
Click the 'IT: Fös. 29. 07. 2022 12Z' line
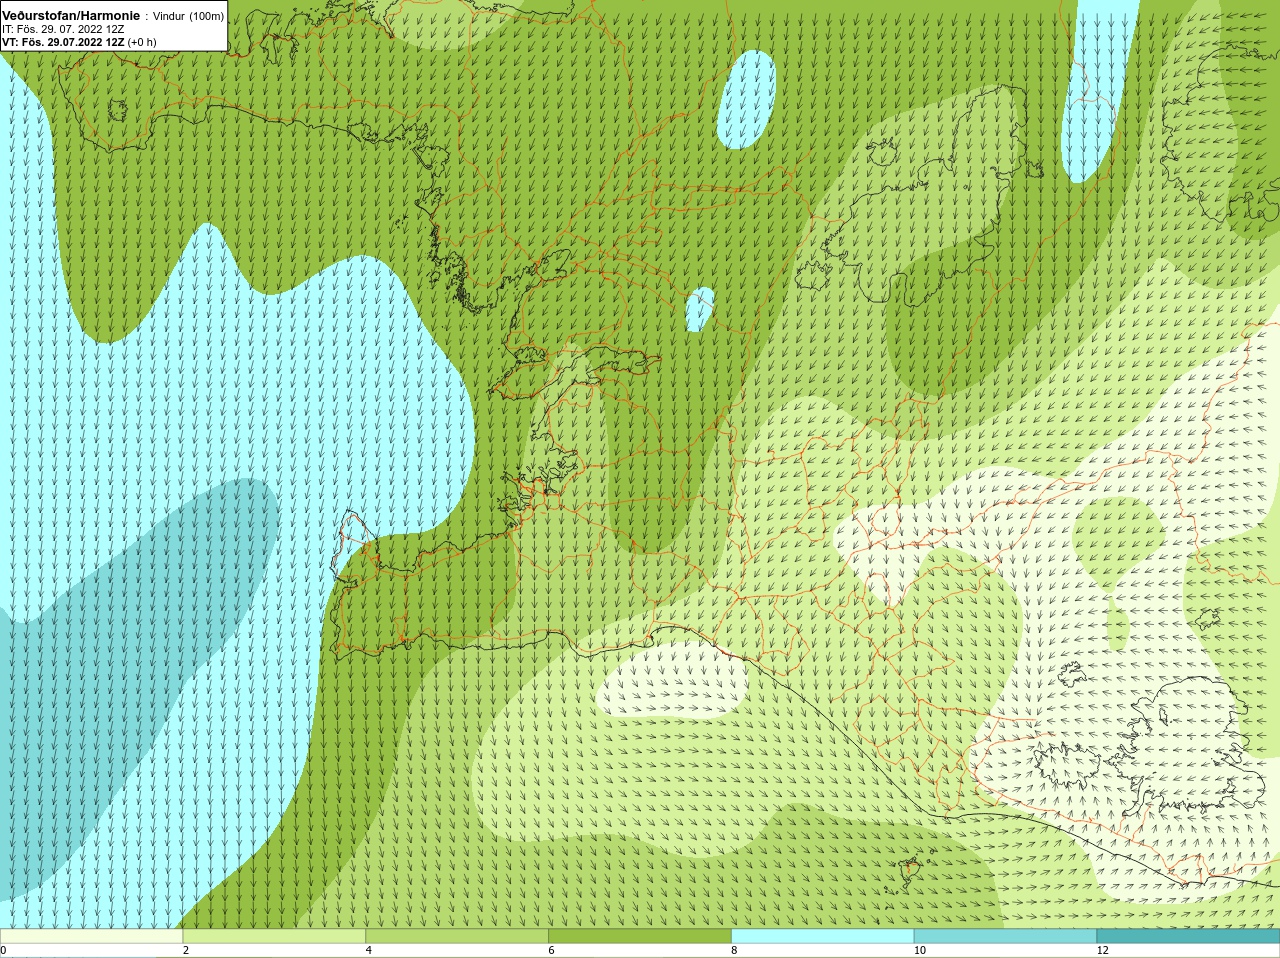63,29
